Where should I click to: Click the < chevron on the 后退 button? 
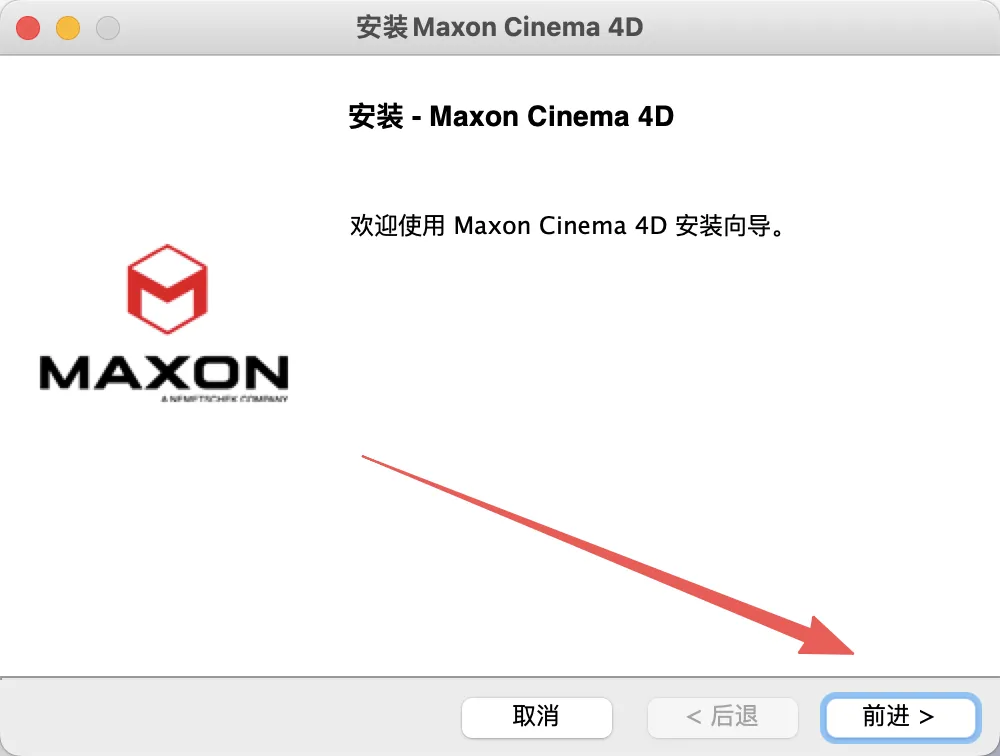(x=694, y=717)
